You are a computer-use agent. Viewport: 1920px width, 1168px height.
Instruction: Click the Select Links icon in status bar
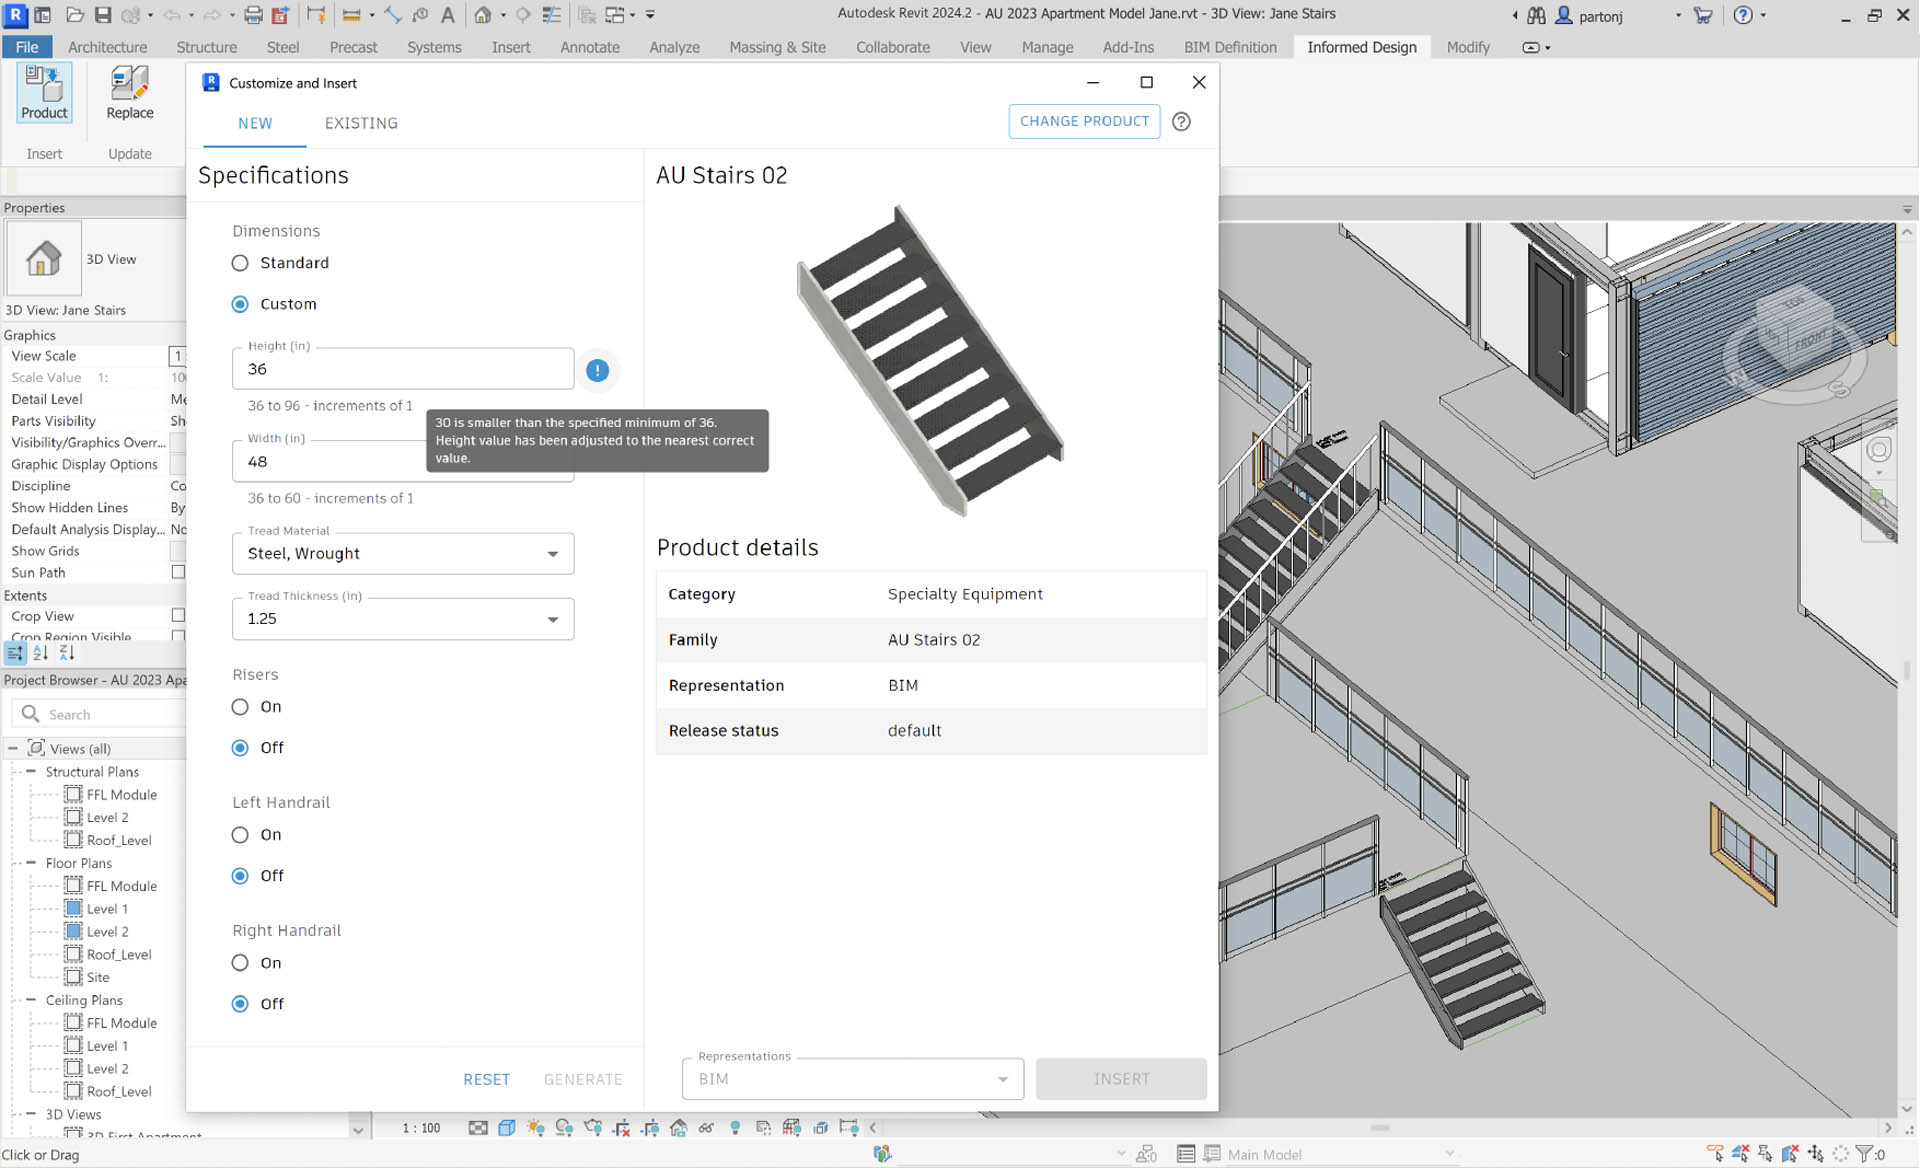tap(1715, 1154)
